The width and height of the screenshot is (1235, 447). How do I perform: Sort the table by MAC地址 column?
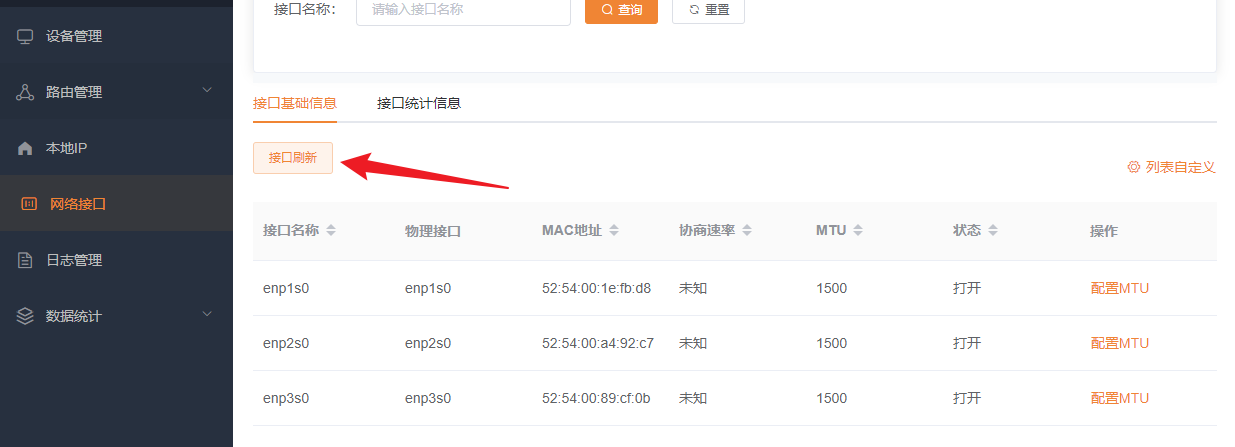click(x=614, y=231)
